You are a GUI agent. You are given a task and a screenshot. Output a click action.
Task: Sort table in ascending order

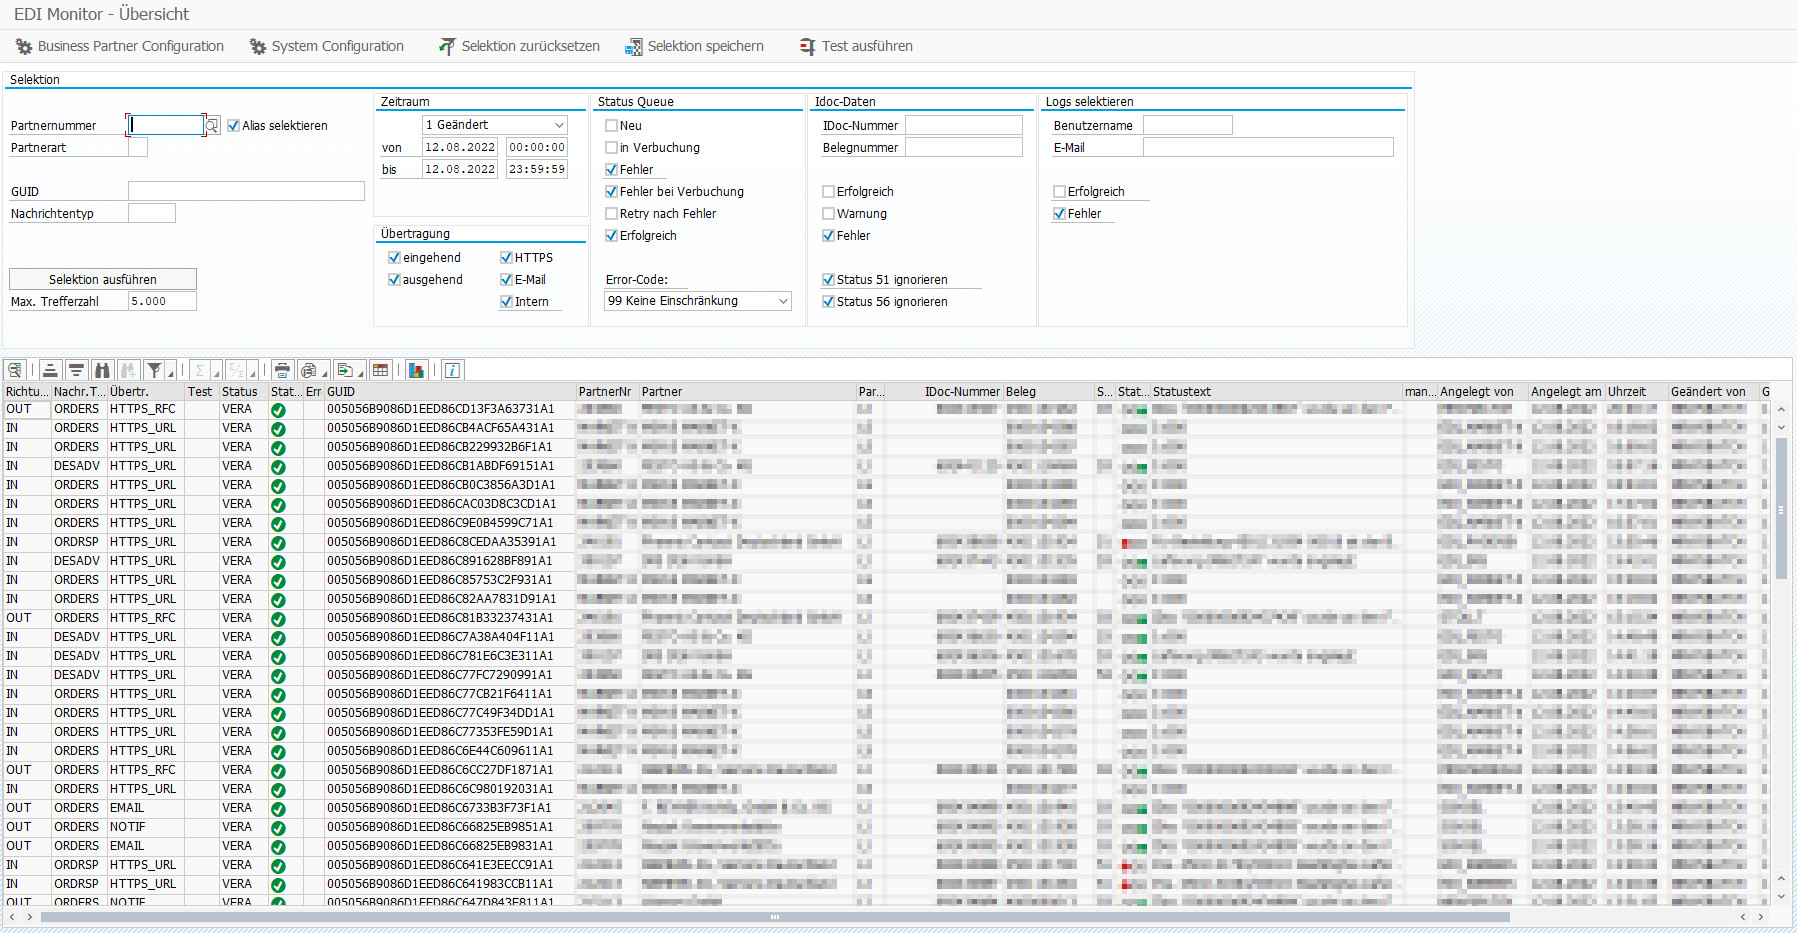[50, 370]
